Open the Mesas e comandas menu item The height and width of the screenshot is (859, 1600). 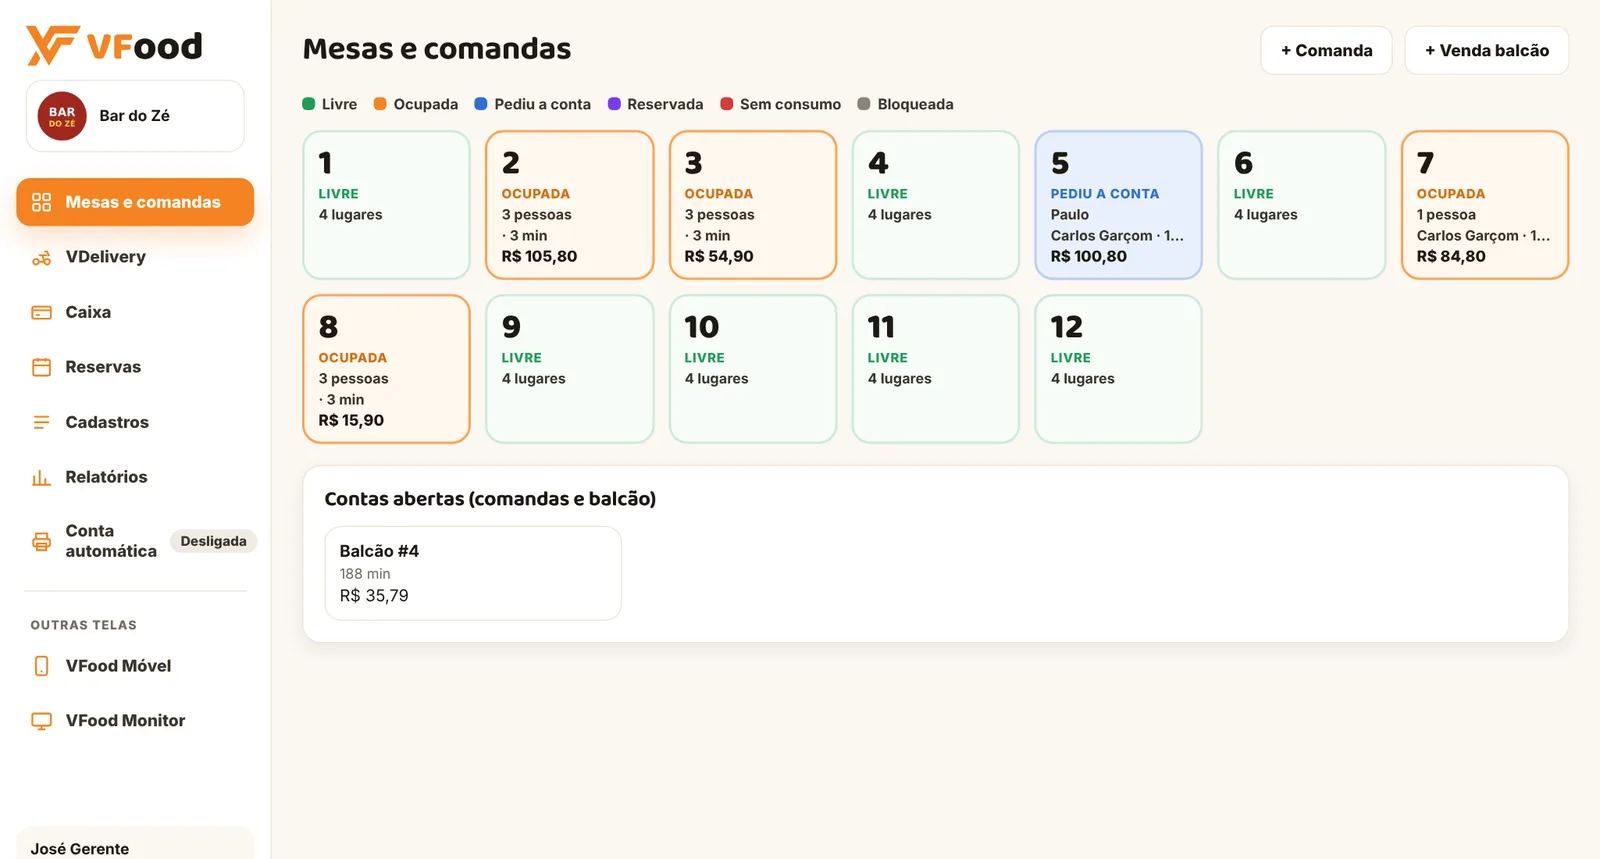pyautogui.click(x=135, y=202)
